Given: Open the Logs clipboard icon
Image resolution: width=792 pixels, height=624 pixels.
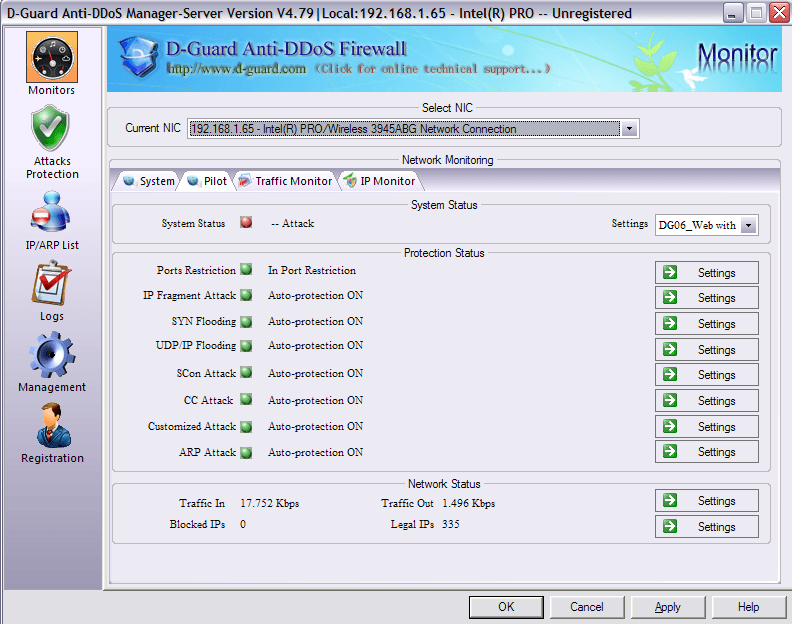Looking at the screenshot, I should tap(51, 283).
